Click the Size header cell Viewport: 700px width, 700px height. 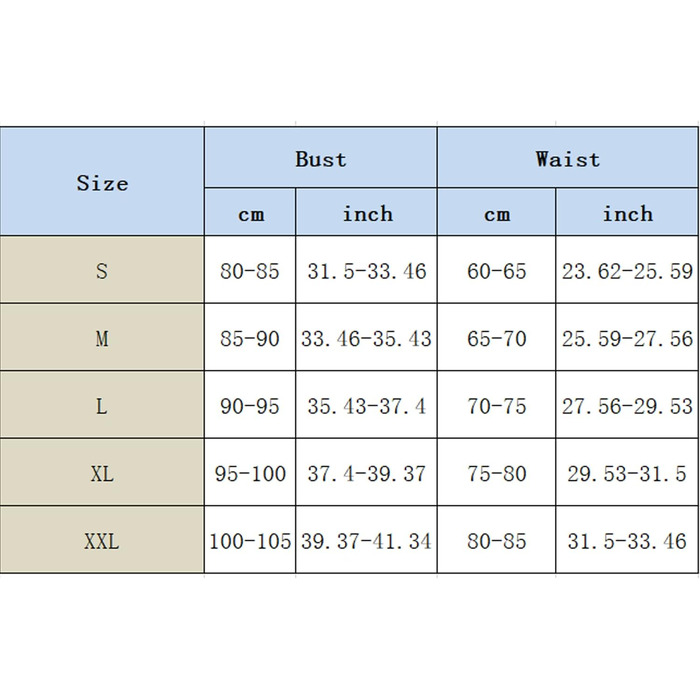pyautogui.click(x=102, y=183)
